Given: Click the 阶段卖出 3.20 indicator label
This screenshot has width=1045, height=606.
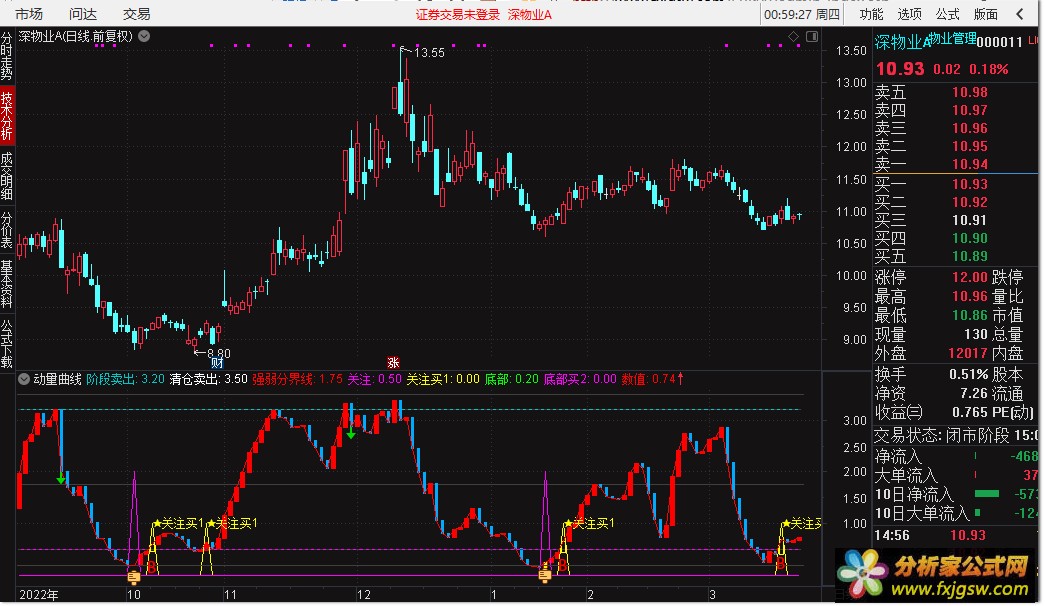Looking at the screenshot, I should point(125,379).
